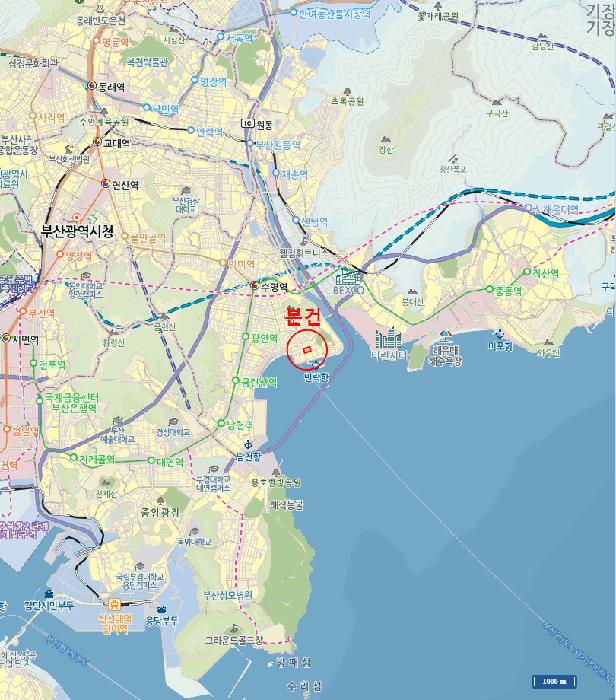Click the red 본건 label
This screenshot has height=700, width=616.
(x=303, y=317)
